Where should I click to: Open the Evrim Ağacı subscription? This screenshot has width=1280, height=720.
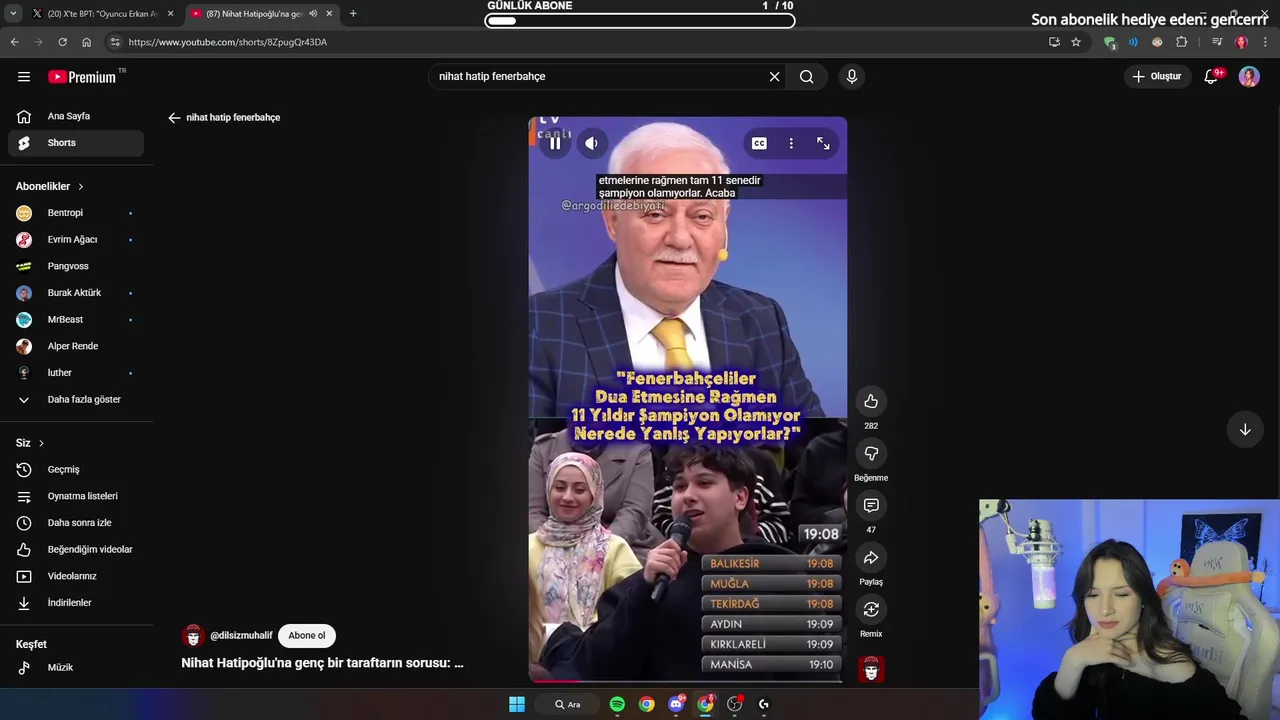click(76, 239)
